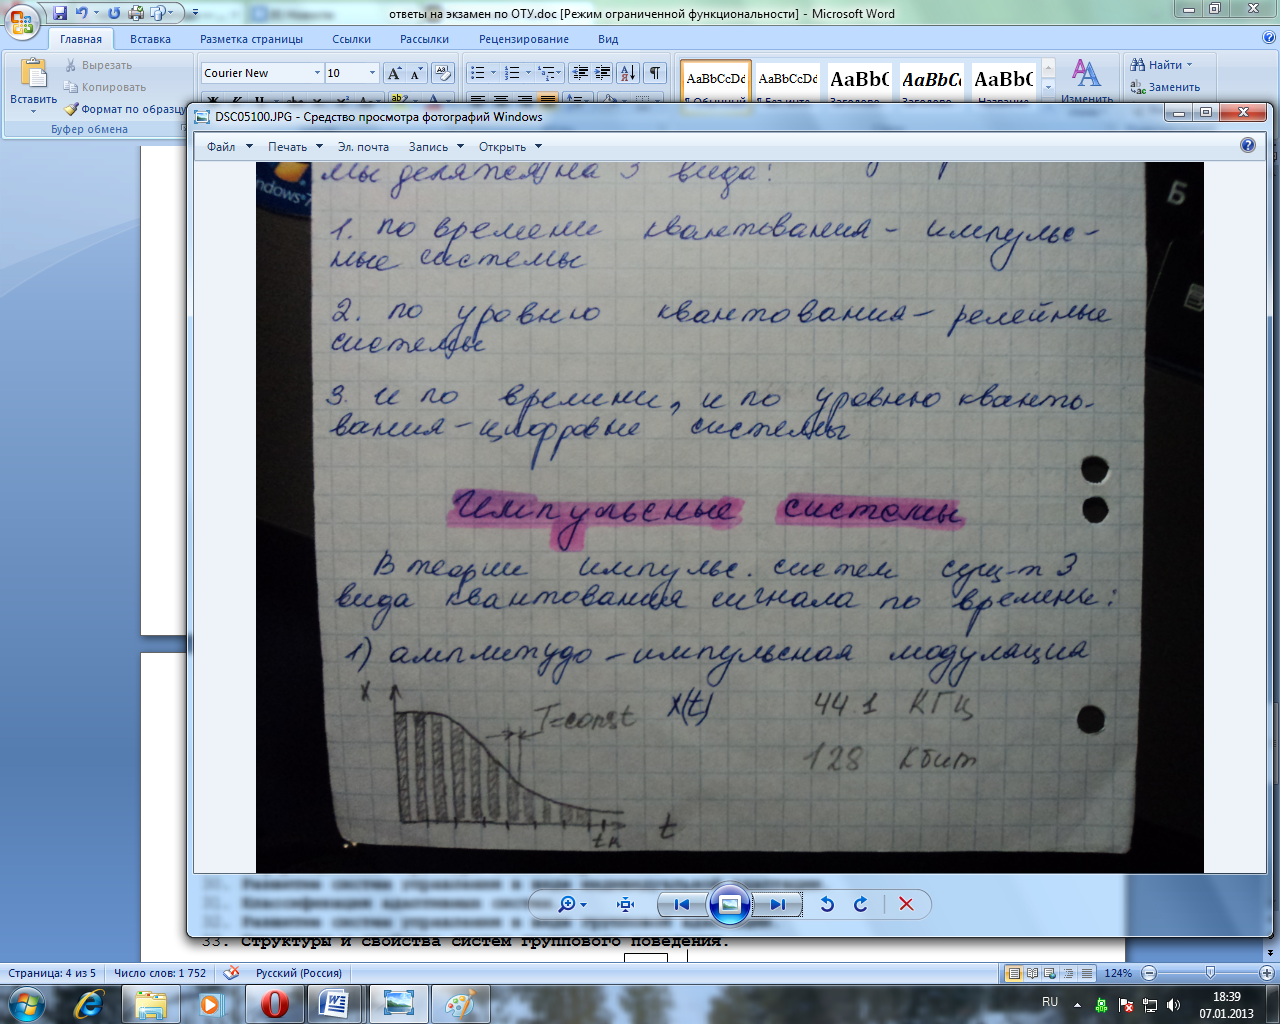Switch to the Вид tab
The width and height of the screenshot is (1280, 1024).
coord(608,39)
